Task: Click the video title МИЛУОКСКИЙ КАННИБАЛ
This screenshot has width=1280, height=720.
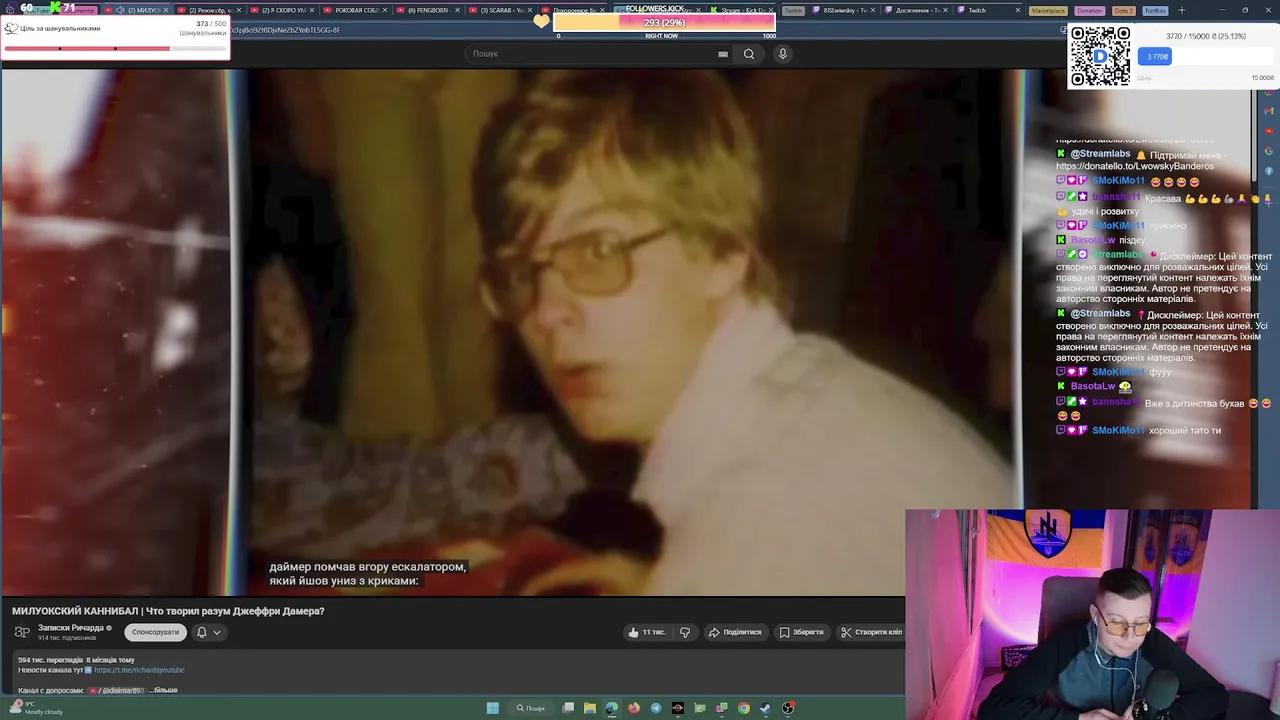Action: (x=168, y=611)
